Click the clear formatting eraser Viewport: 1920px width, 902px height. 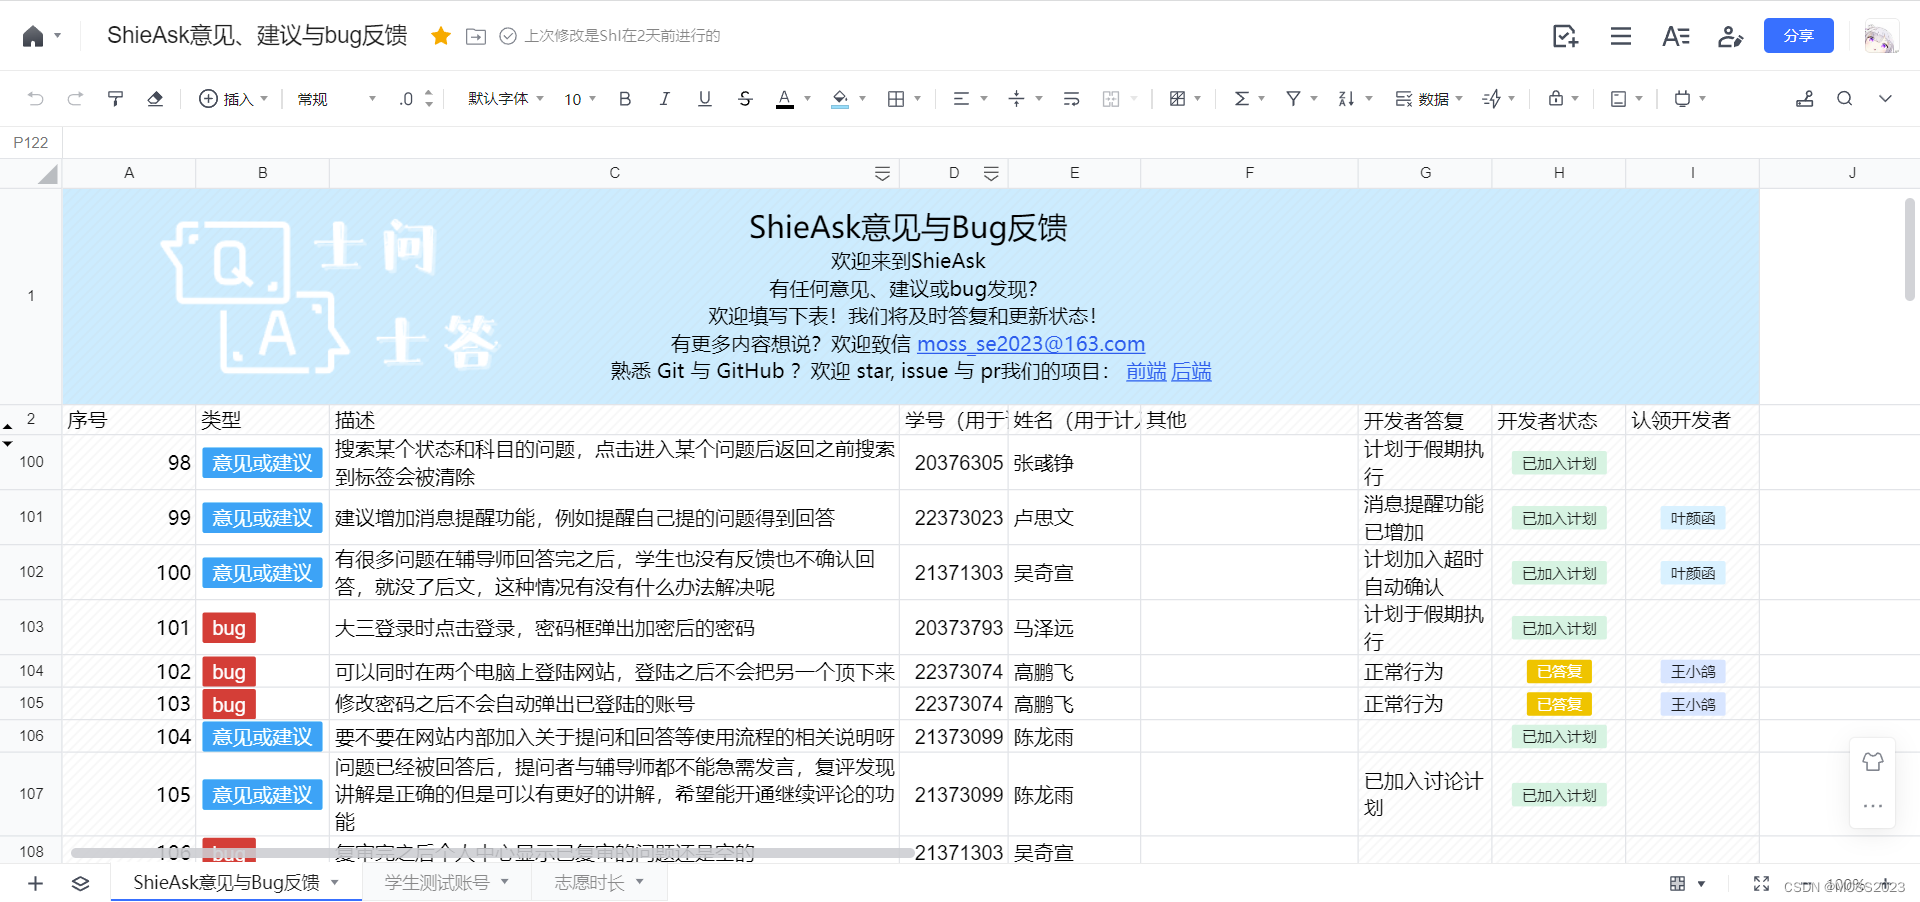[x=155, y=98]
